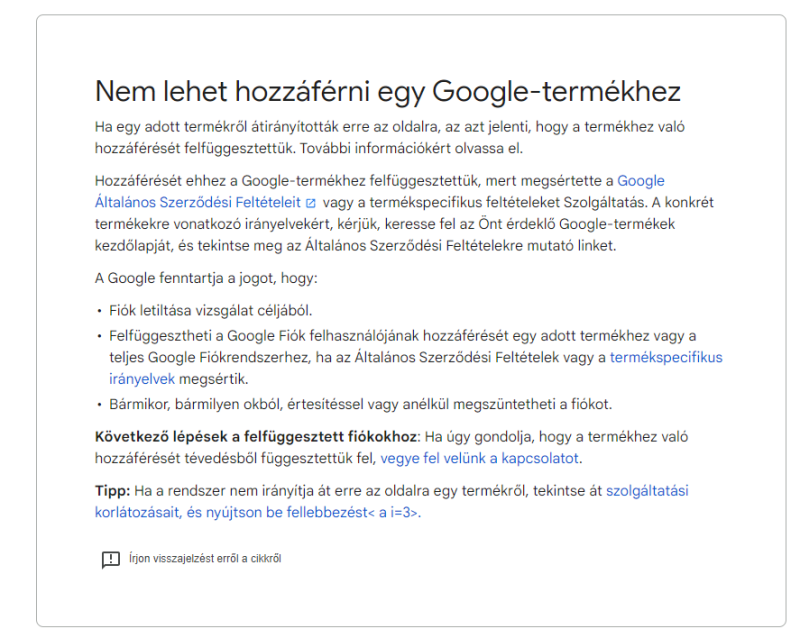The width and height of the screenshot is (800, 638).
Task: Select the 'Felfüggesztheti a Google Fiók' bullet item
Action: (416, 357)
